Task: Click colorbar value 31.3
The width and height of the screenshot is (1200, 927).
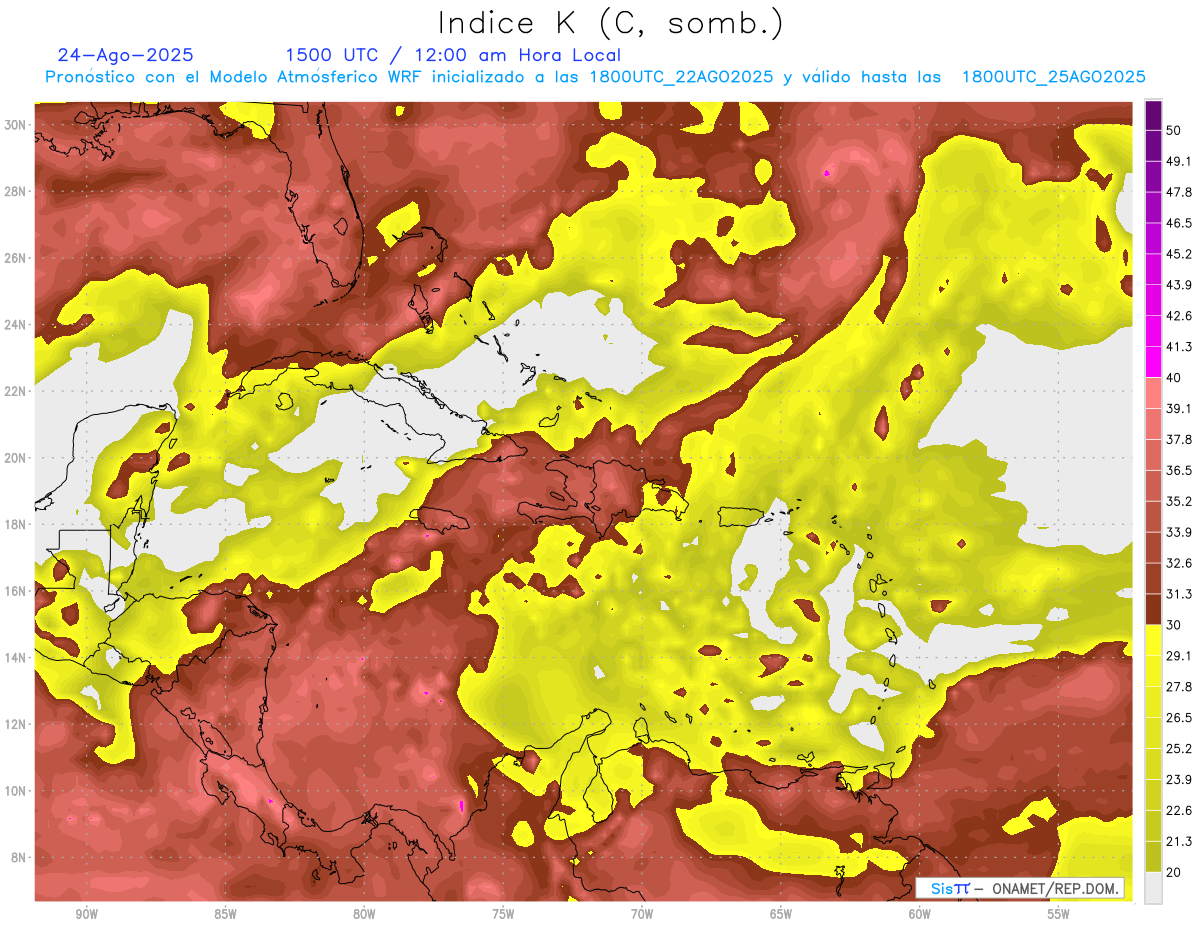Action: click(1179, 594)
